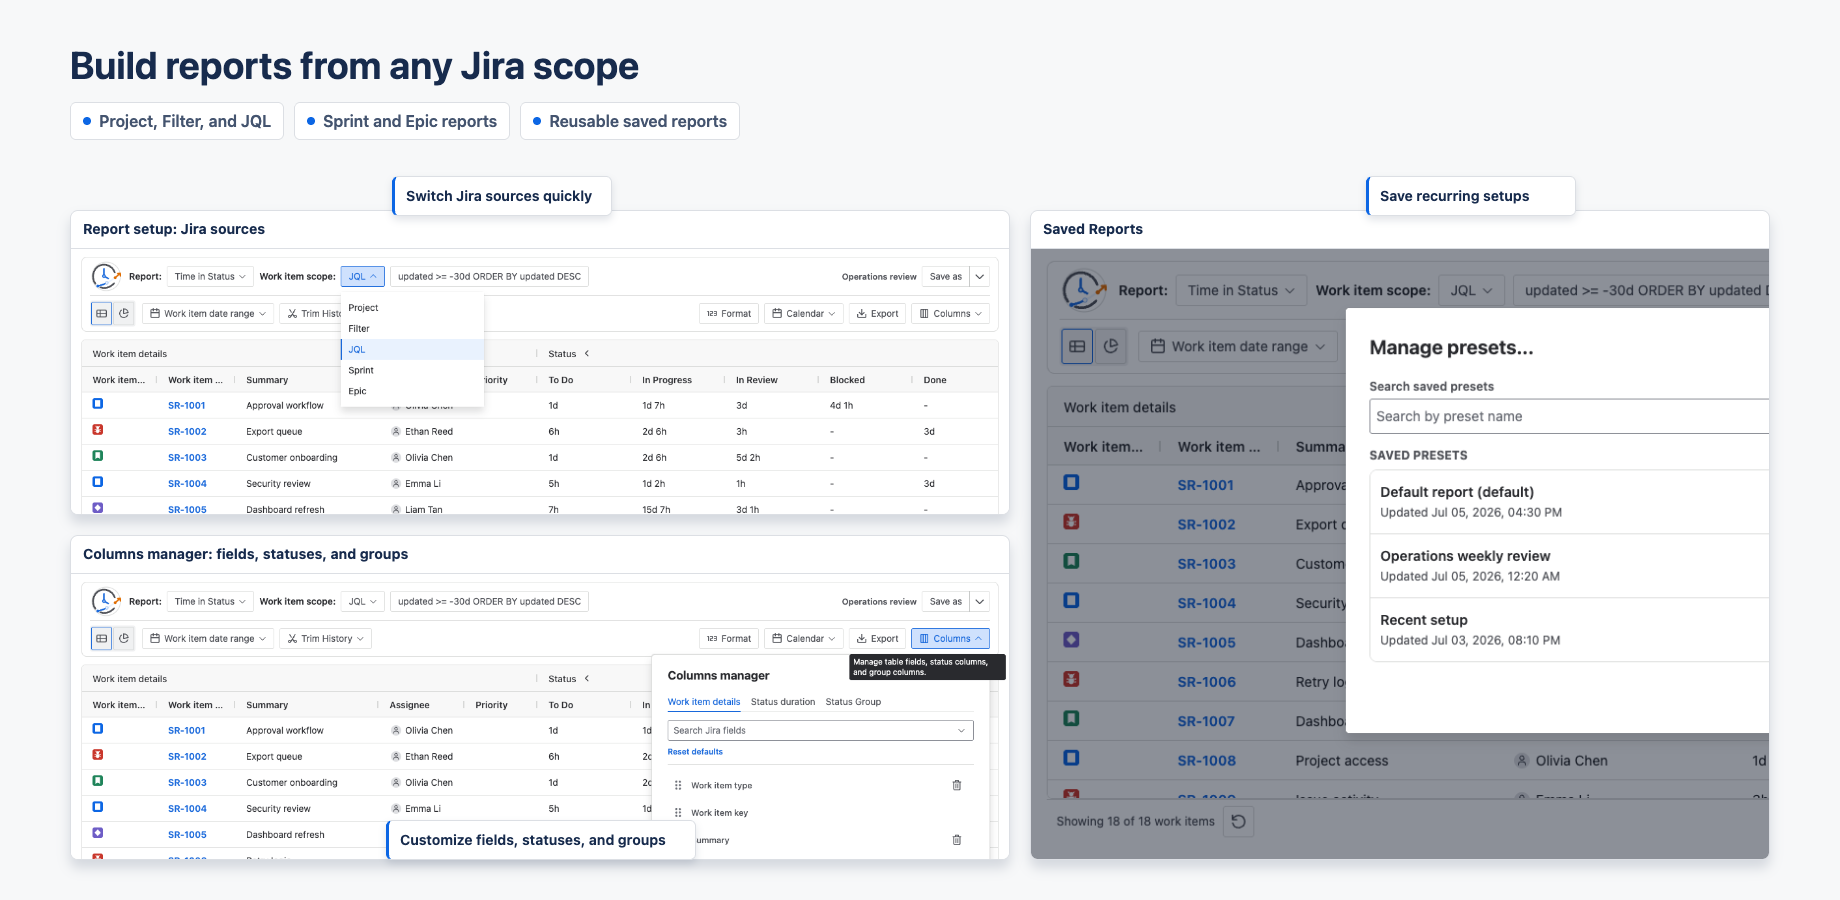The image size is (1840, 900).
Task: Click In Review column header in Report setup
Action: tap(757, 381)
